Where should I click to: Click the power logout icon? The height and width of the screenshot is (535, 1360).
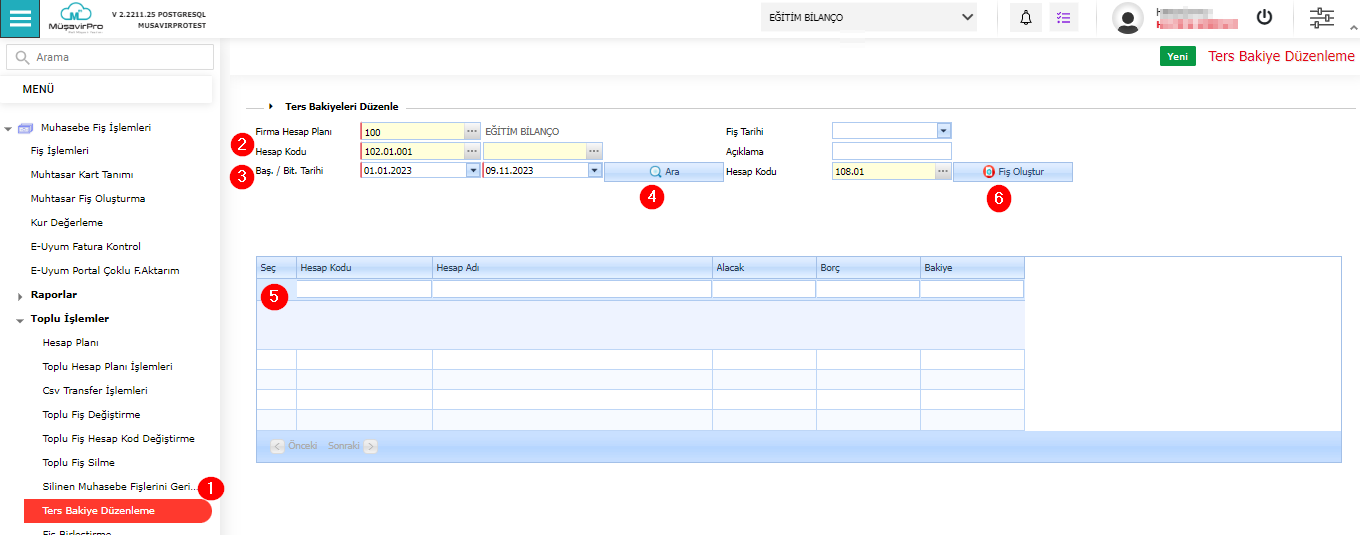(1265, 17)
